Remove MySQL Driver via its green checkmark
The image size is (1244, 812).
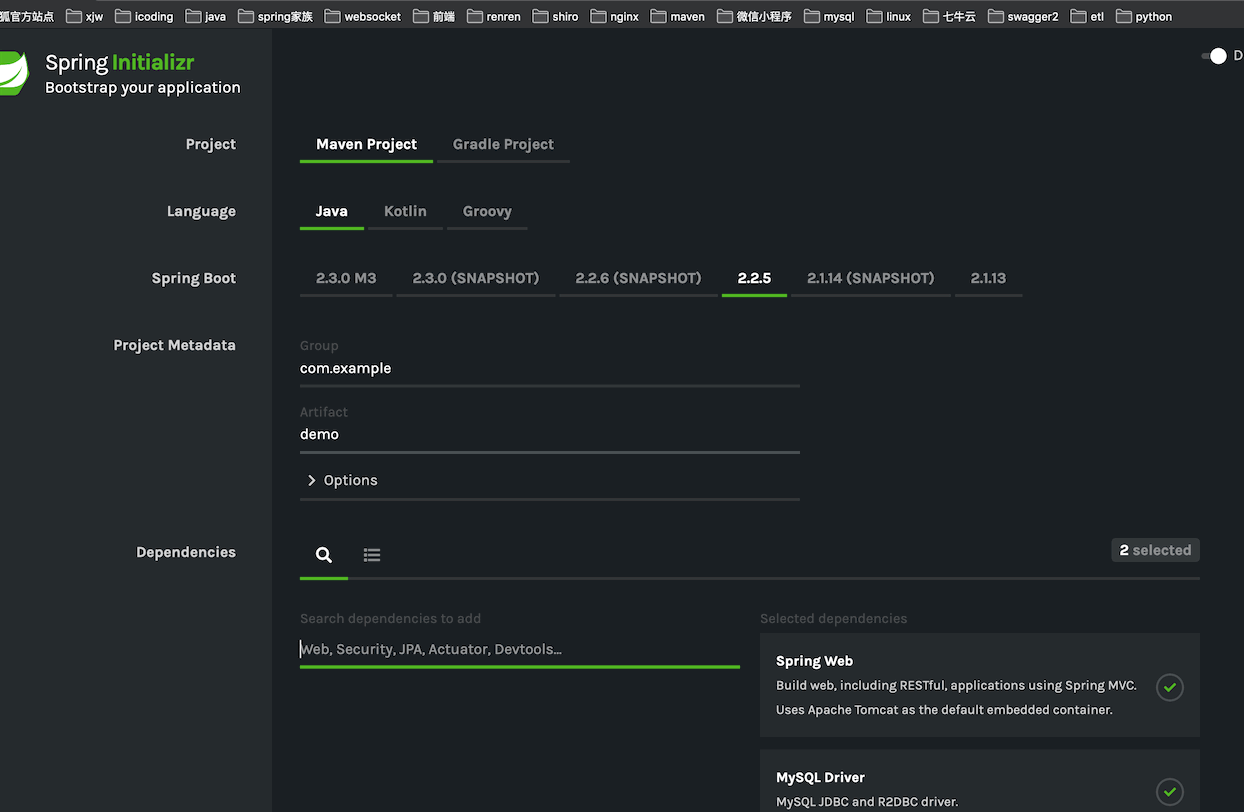point(1170,792)
